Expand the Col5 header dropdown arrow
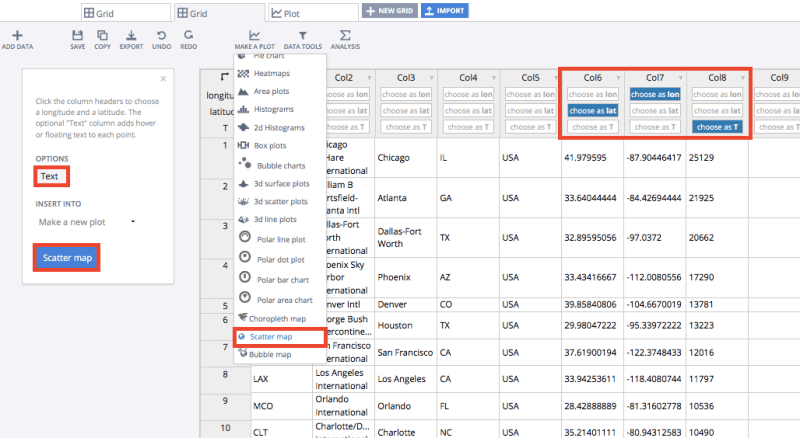The width and height of the screenshot is (800, 438). [x=556, y=78]
